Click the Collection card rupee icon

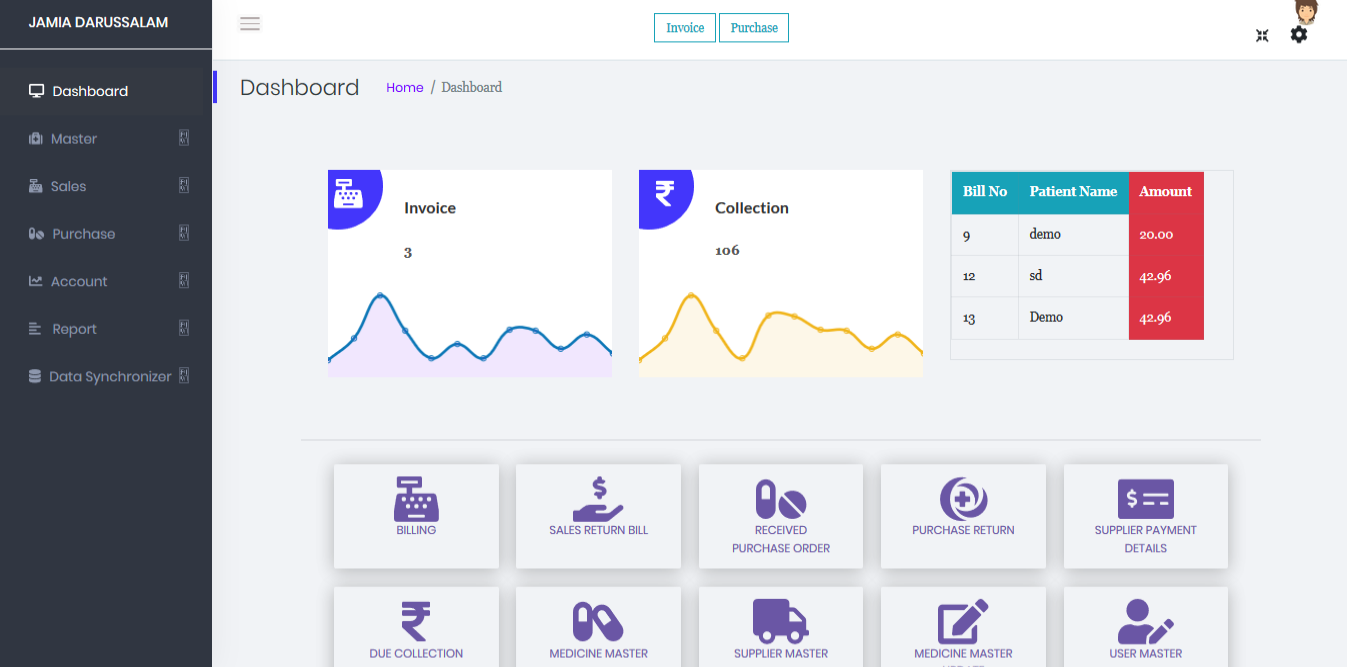(x=664, y=192)
